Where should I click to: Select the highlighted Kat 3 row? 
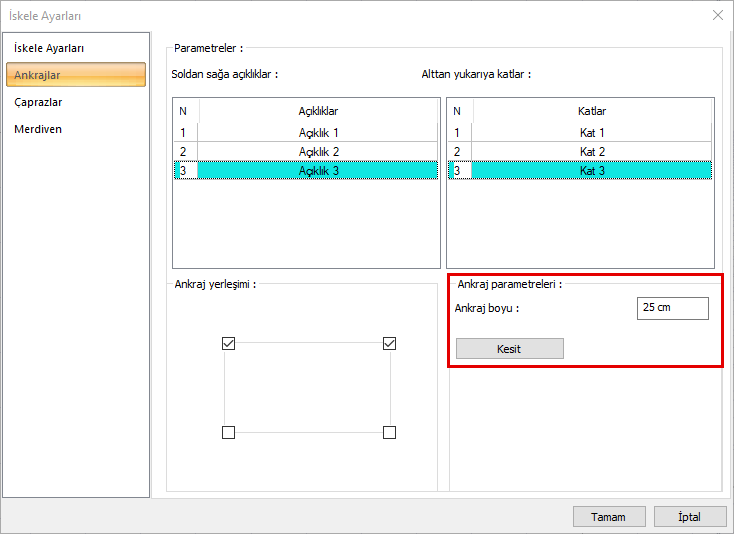tap(591, 171)
